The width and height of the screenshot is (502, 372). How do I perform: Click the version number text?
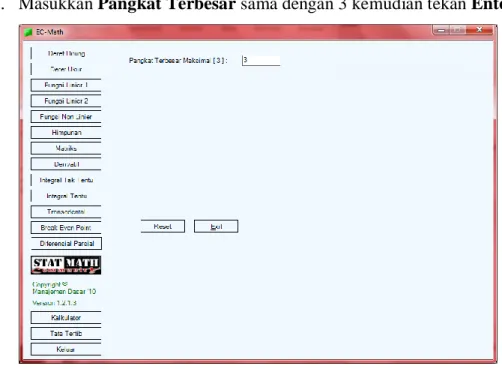pos(55,303)
